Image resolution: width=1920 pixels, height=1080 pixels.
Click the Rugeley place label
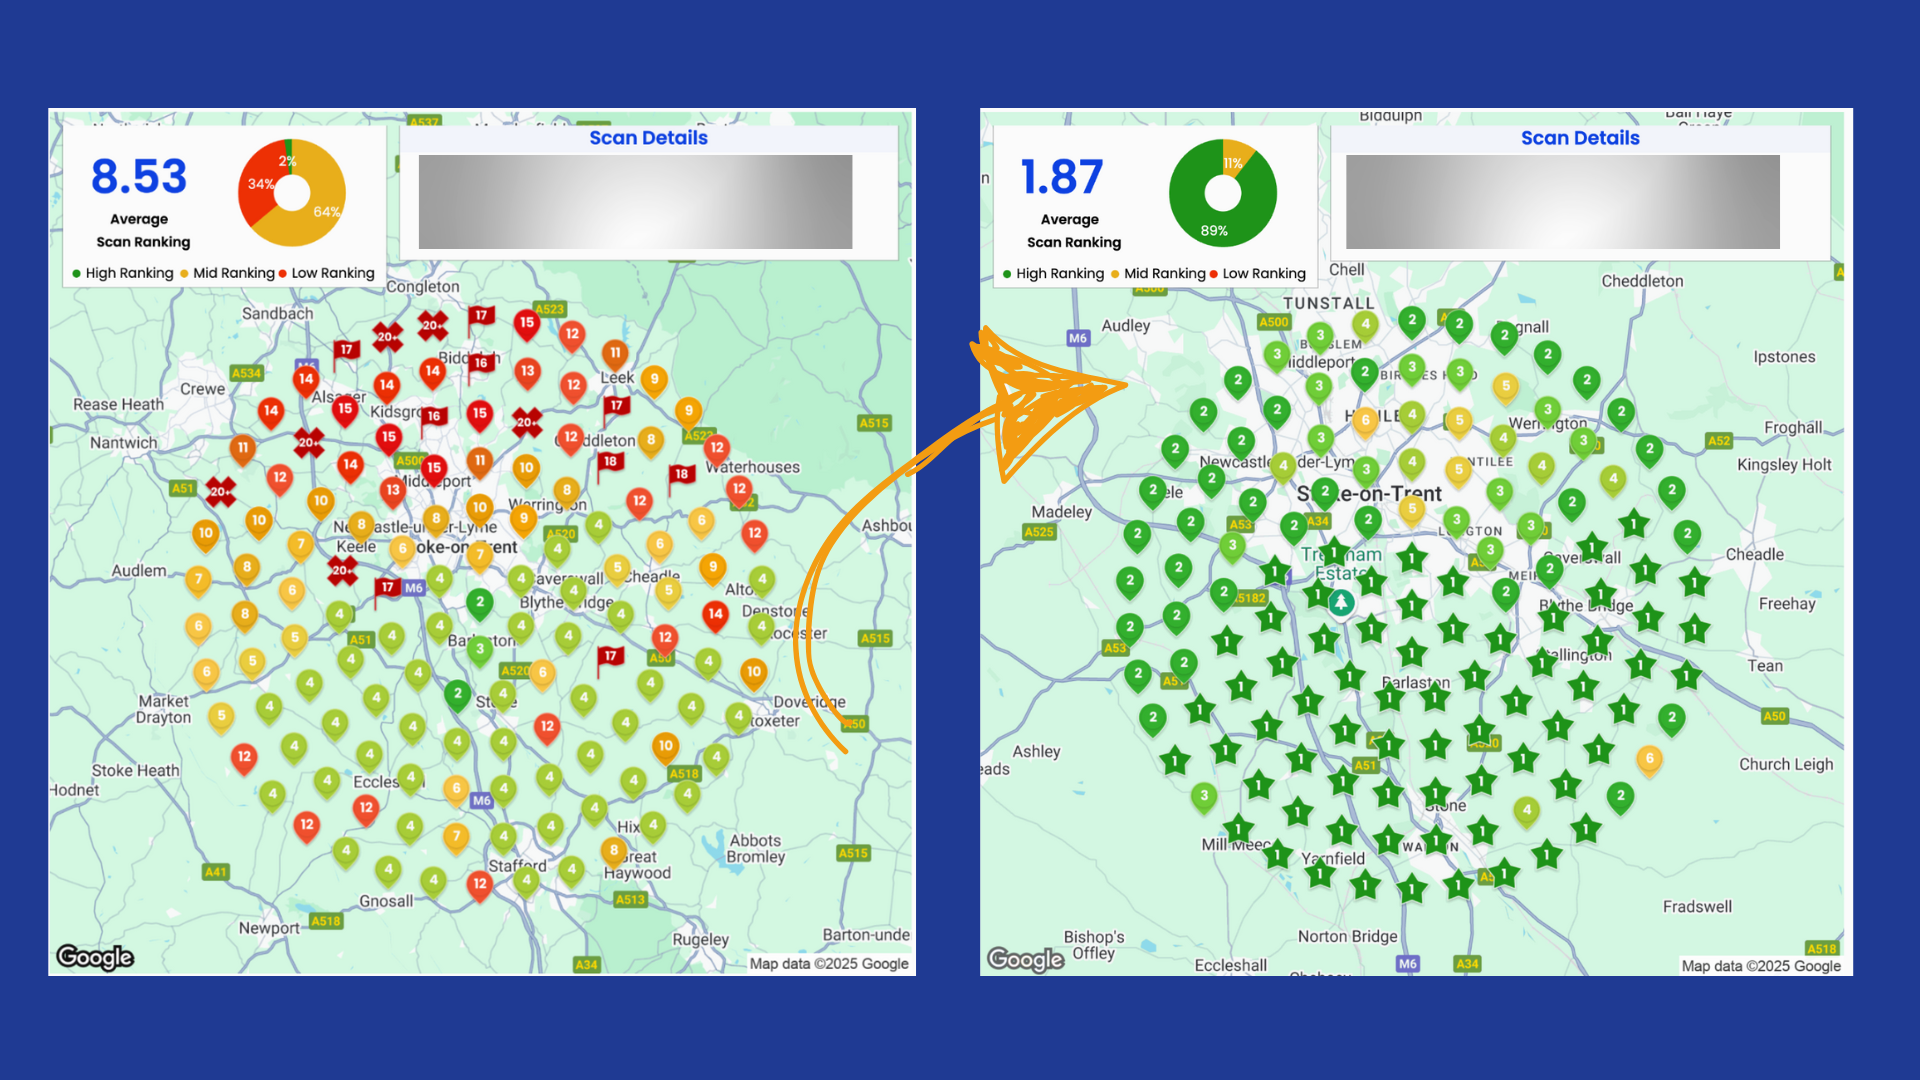[x=700, y=940]
